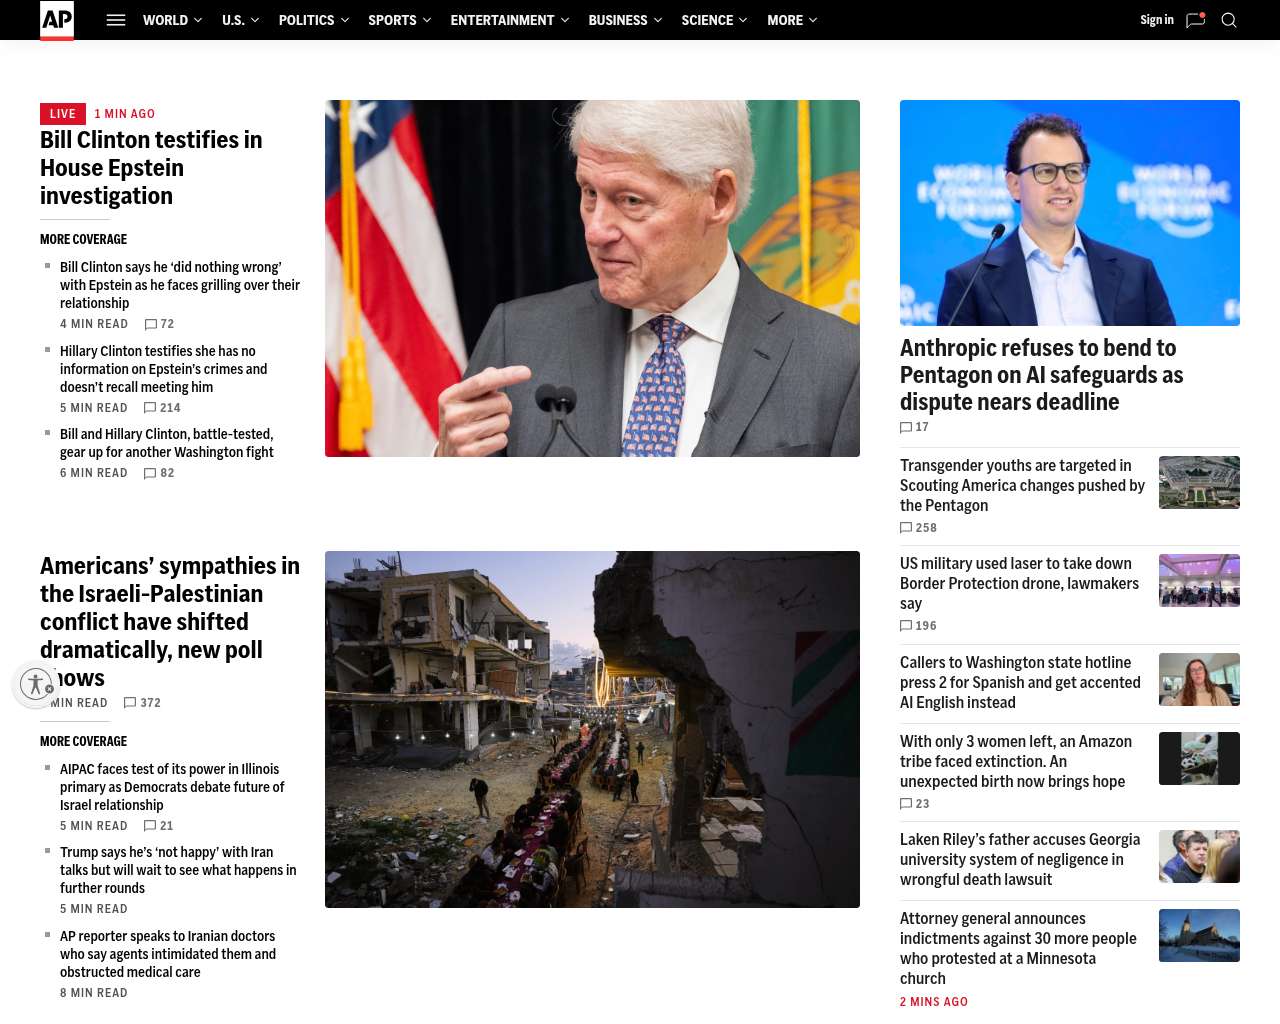Open the 372 comments icon on poll story
The width and height of the screenshot is (1280, 1024).
[130, 703]
